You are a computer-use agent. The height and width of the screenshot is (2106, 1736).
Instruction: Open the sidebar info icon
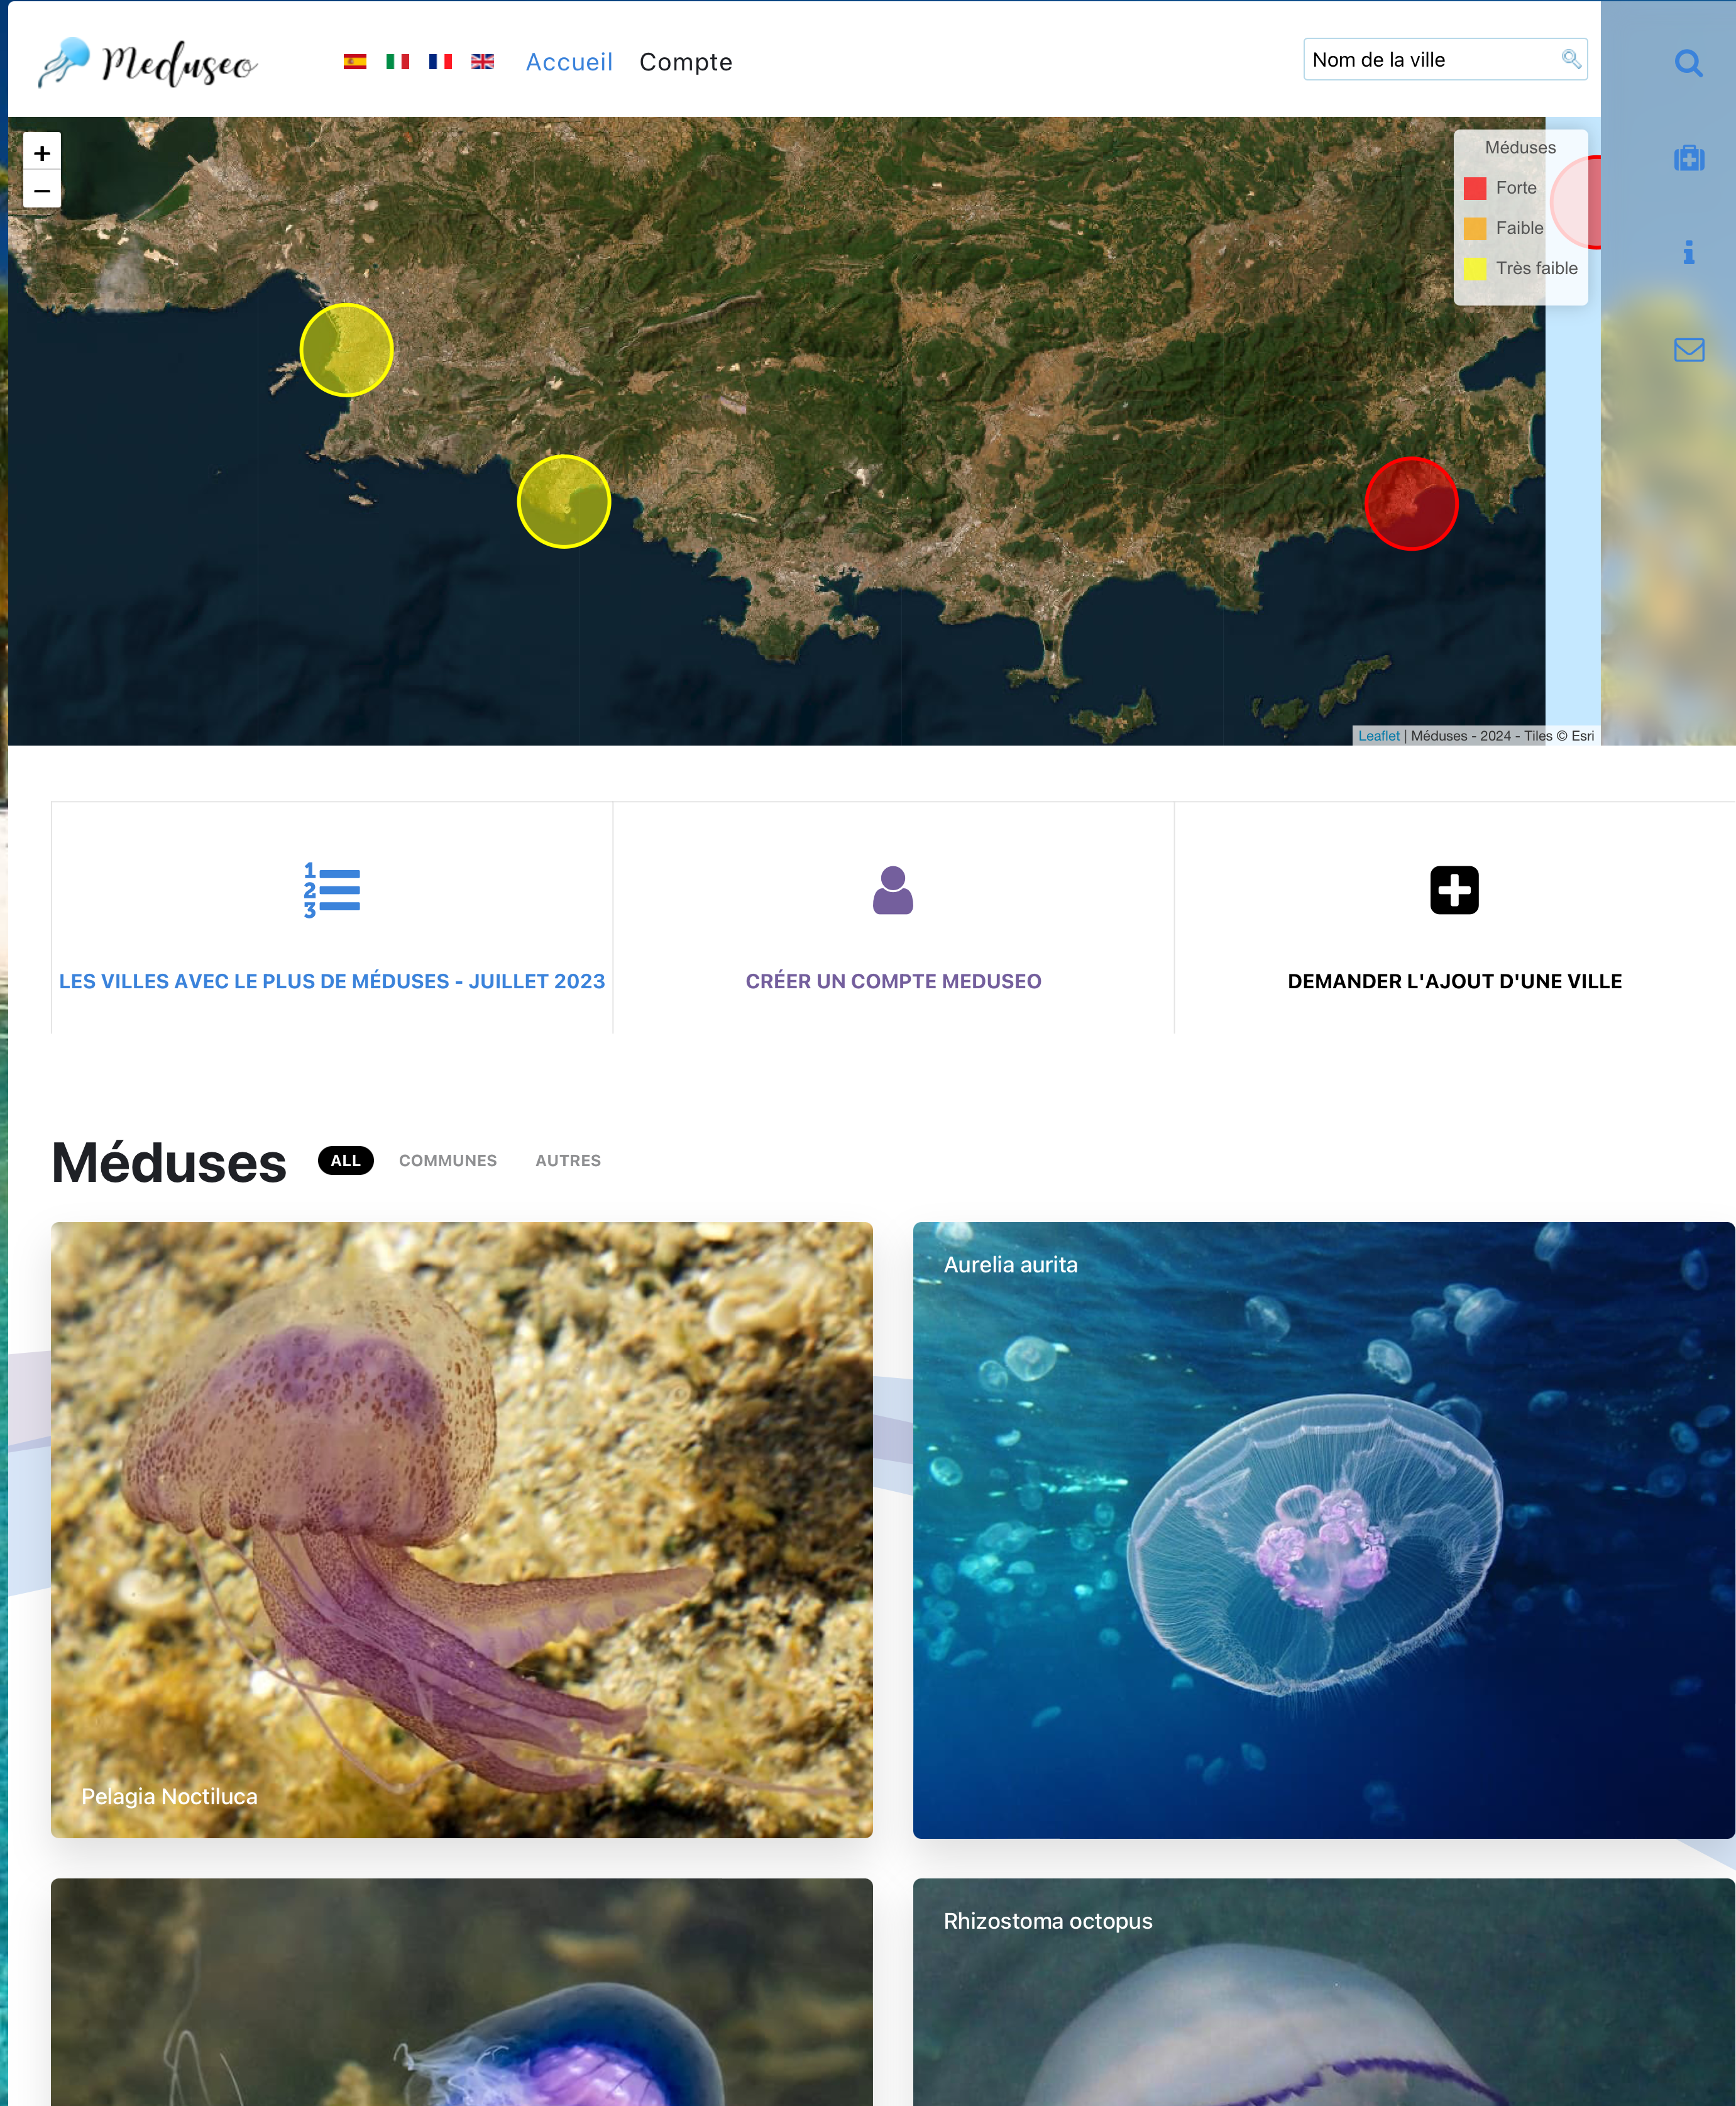pos(1689,252)
